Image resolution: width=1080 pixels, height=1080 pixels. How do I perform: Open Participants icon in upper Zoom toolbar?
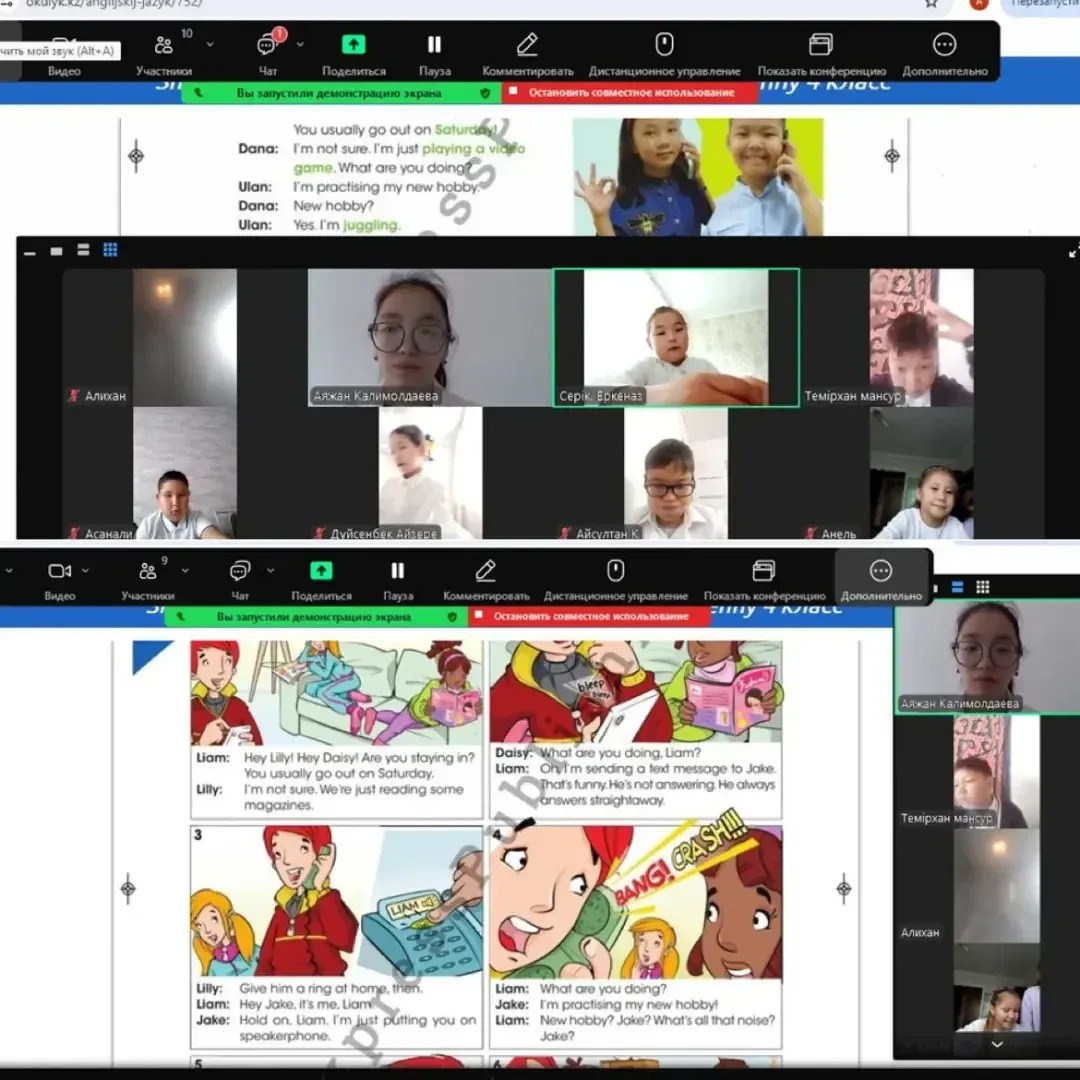click(163, 45)
